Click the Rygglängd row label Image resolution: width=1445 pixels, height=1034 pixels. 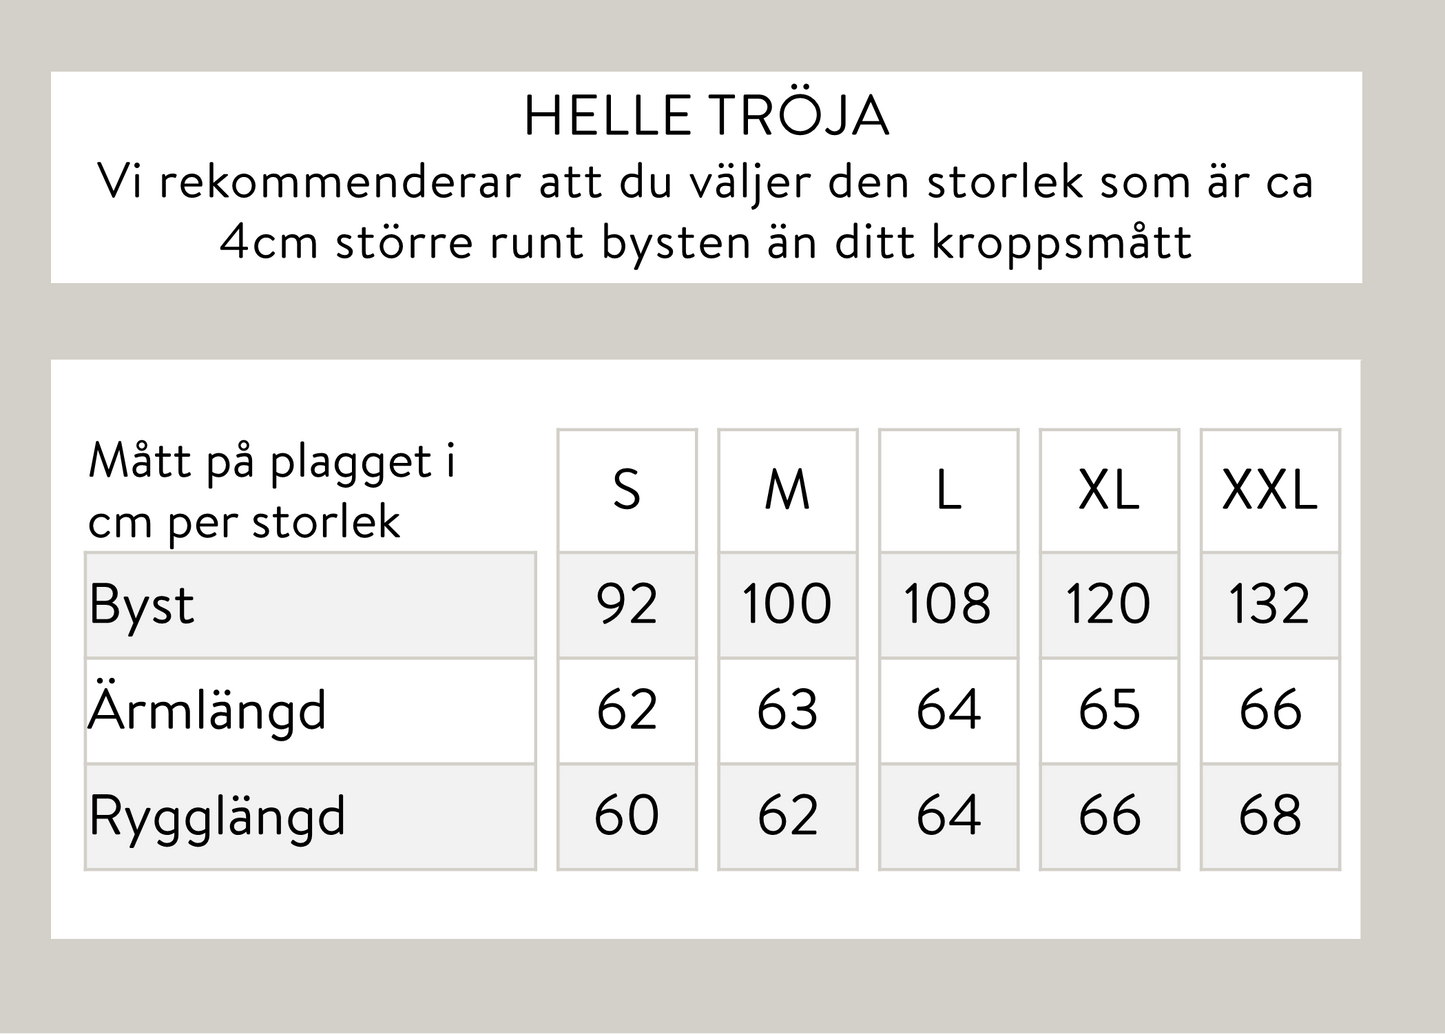coord(217,816)
